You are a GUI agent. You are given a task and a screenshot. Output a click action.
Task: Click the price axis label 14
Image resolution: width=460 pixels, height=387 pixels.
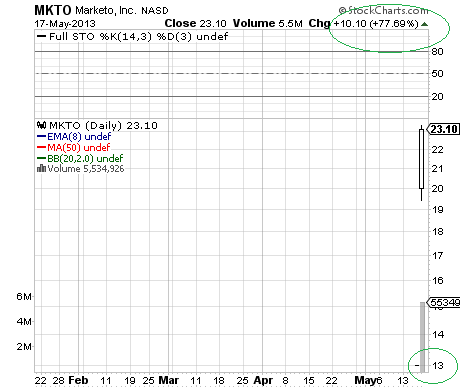(438, 334)
